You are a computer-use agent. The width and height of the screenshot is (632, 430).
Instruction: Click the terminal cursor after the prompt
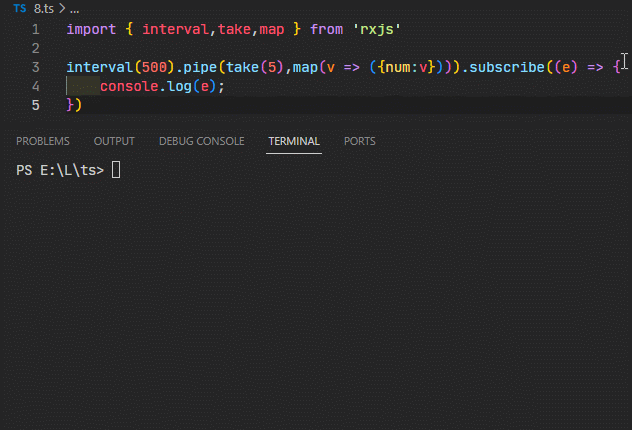[116, 170]
